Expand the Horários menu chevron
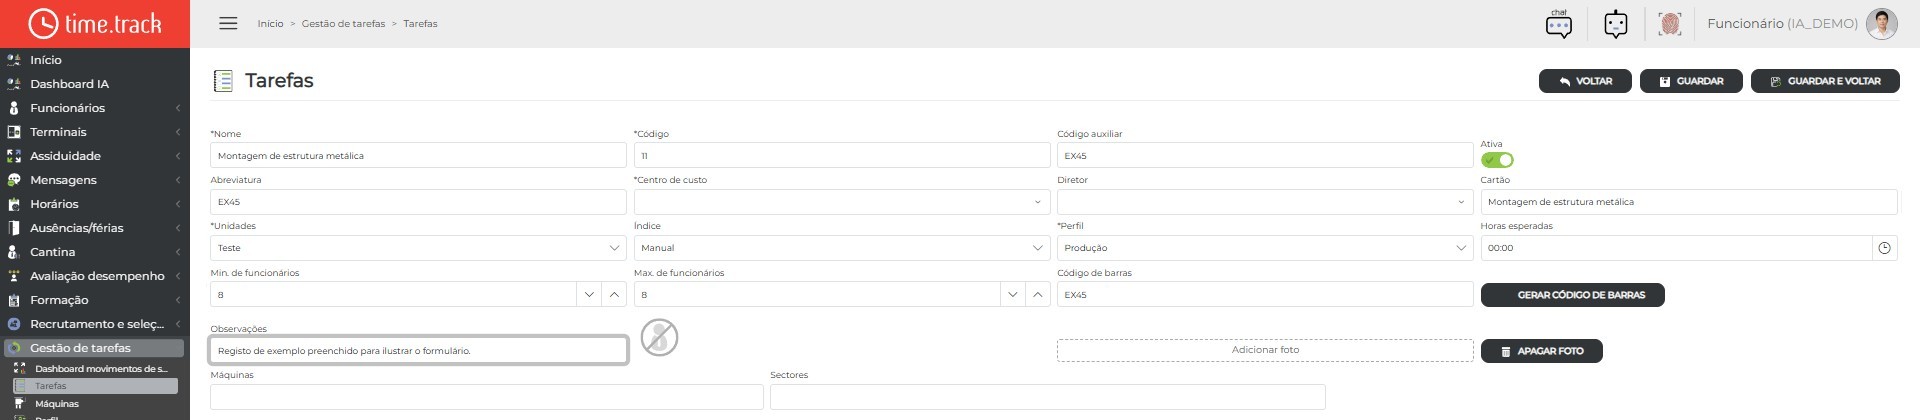This screenshot has height=420, width=1920. pyautogui.click(x=178, y=204)
